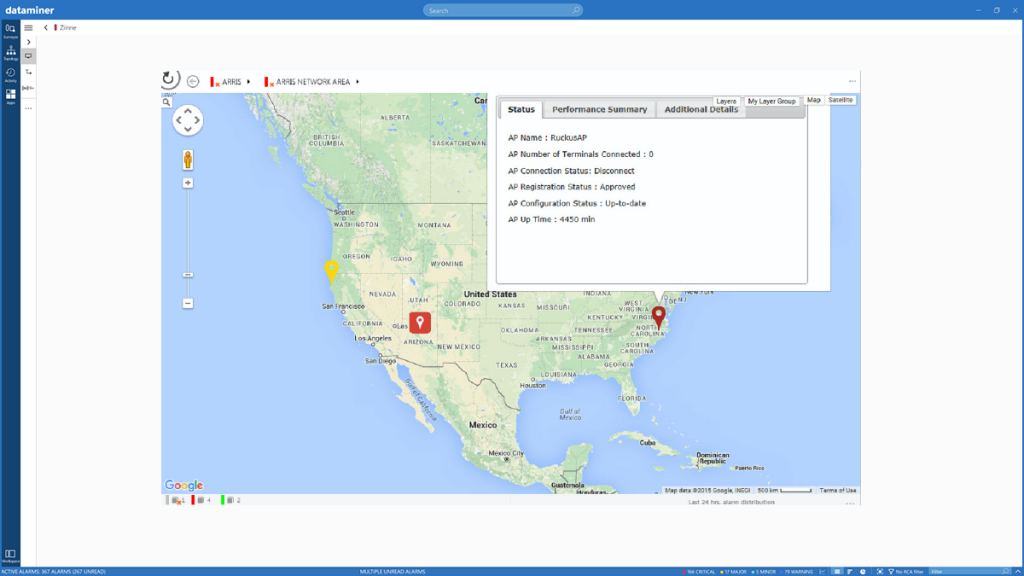
Task: Select the highlighted visual view icon
Action: click(29, 56)
